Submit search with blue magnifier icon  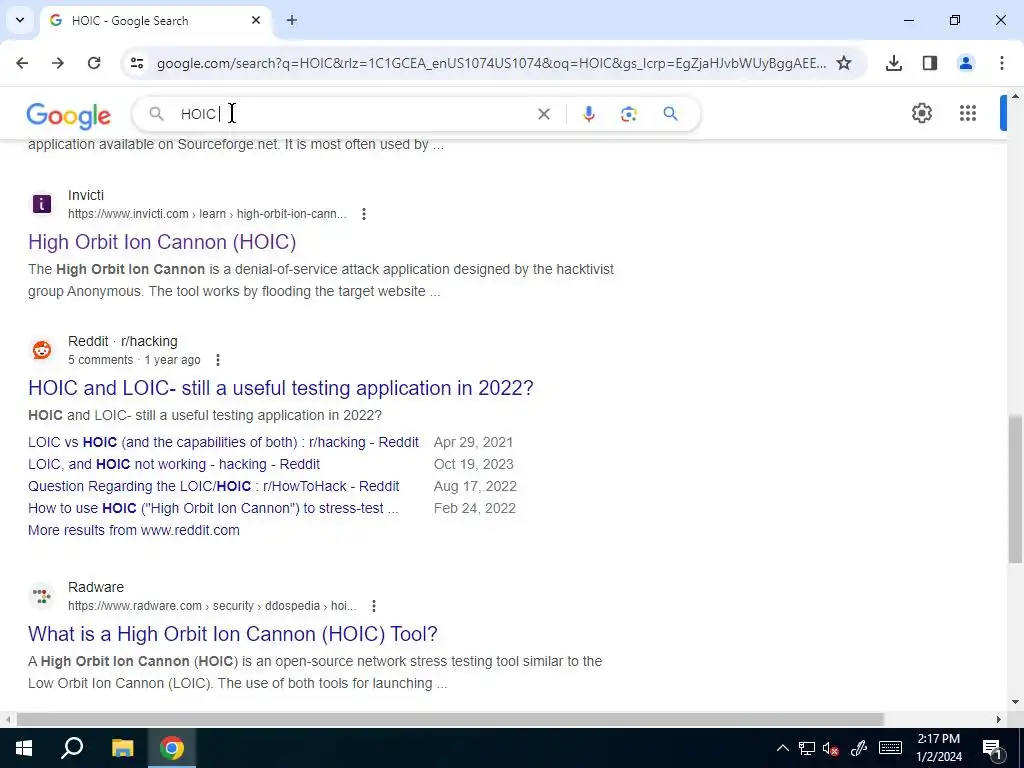click(x=670, y=114)
